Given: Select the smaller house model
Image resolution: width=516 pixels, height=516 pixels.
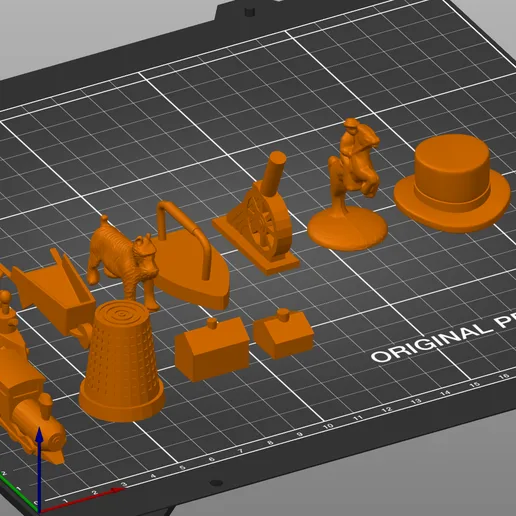Looking at the screenshot, I should click(283, 333).
